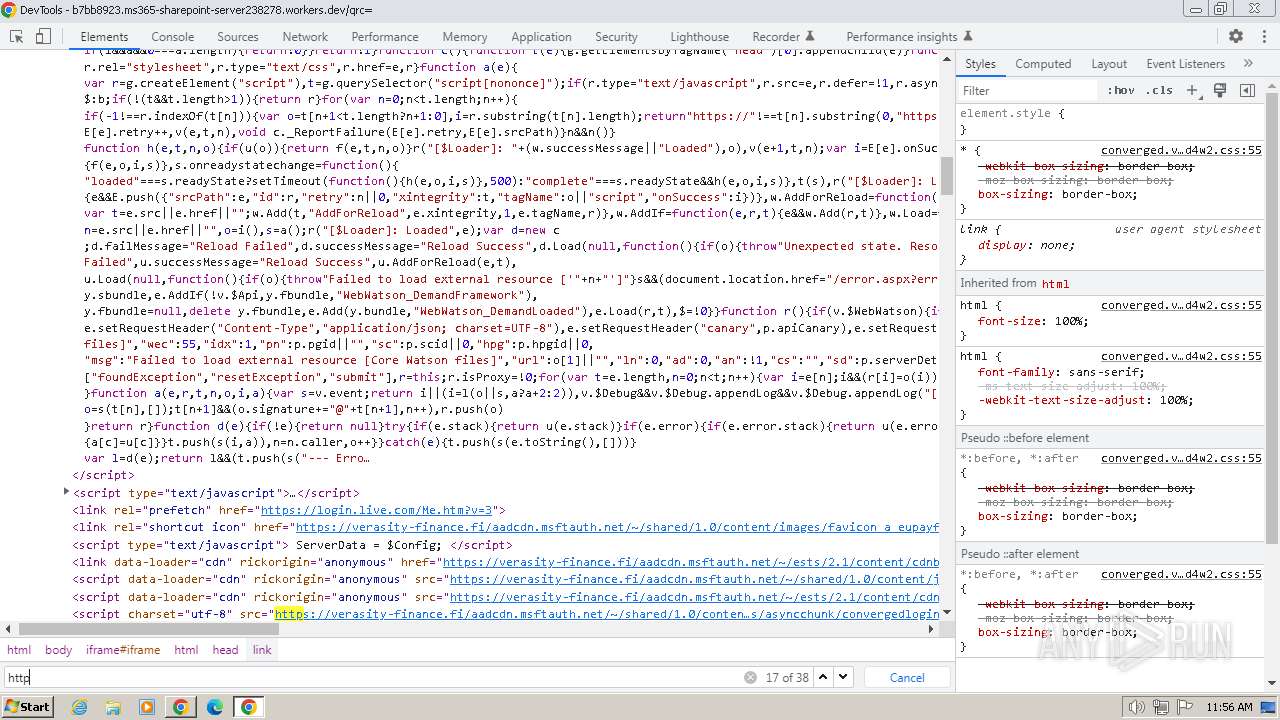Open the favicon shortcut icon href link
The width and height of the screenshot is (1280, 720).
tap(617, 527)
